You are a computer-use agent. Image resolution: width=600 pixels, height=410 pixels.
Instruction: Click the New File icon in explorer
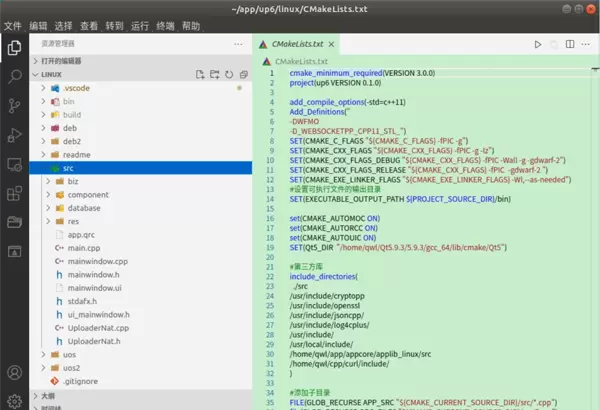(x=200, y=74)
